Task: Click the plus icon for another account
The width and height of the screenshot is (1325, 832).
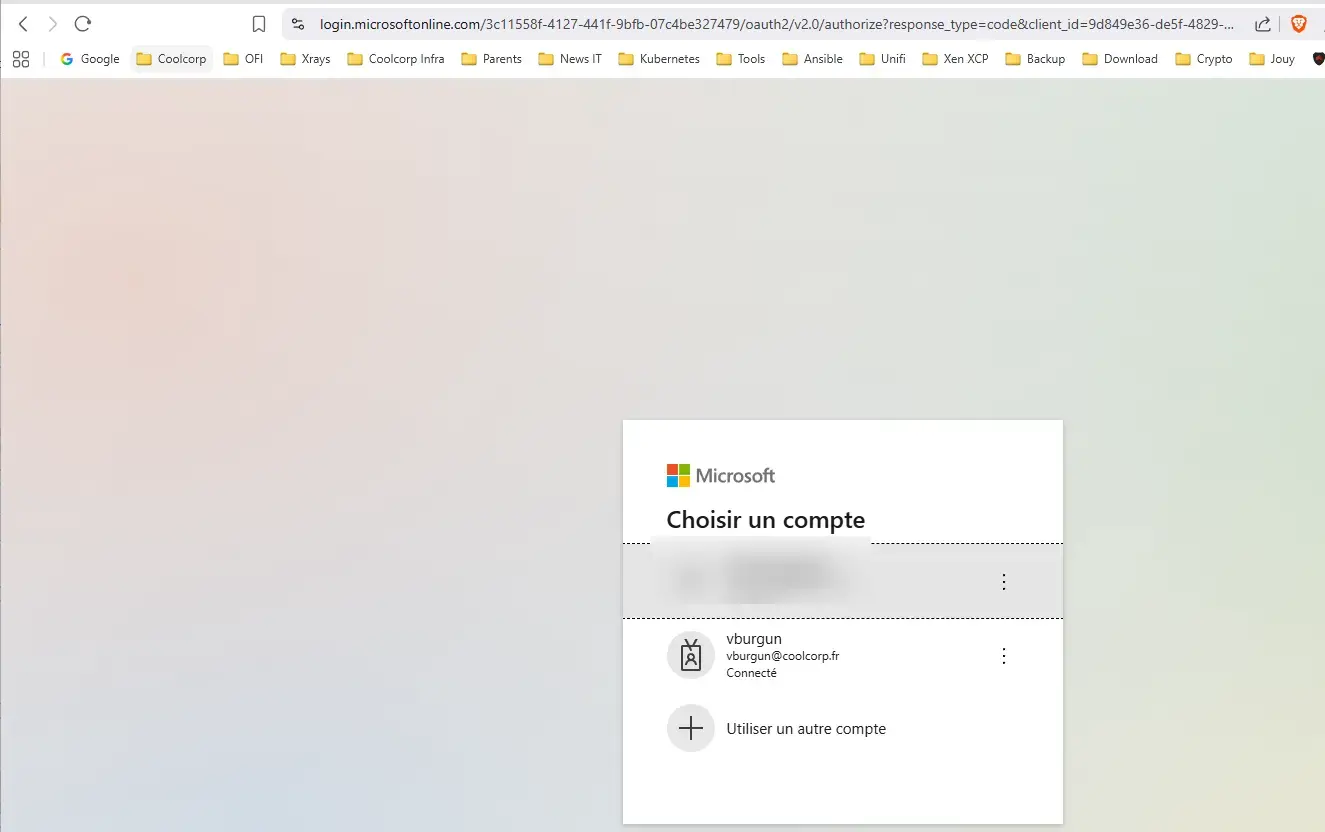Action: coord(690,728)
